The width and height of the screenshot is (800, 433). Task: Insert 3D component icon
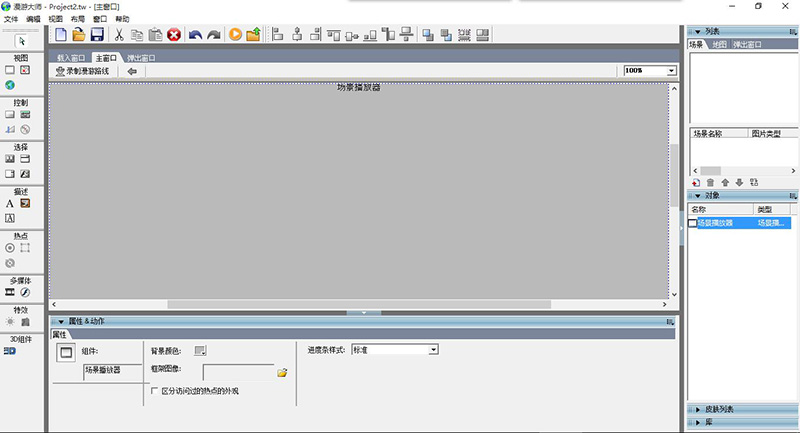10,351
